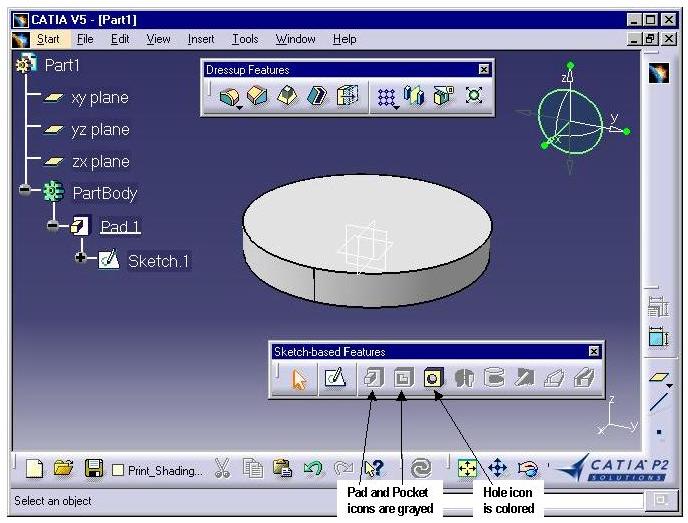Open the Insert menu

(201, 39)
